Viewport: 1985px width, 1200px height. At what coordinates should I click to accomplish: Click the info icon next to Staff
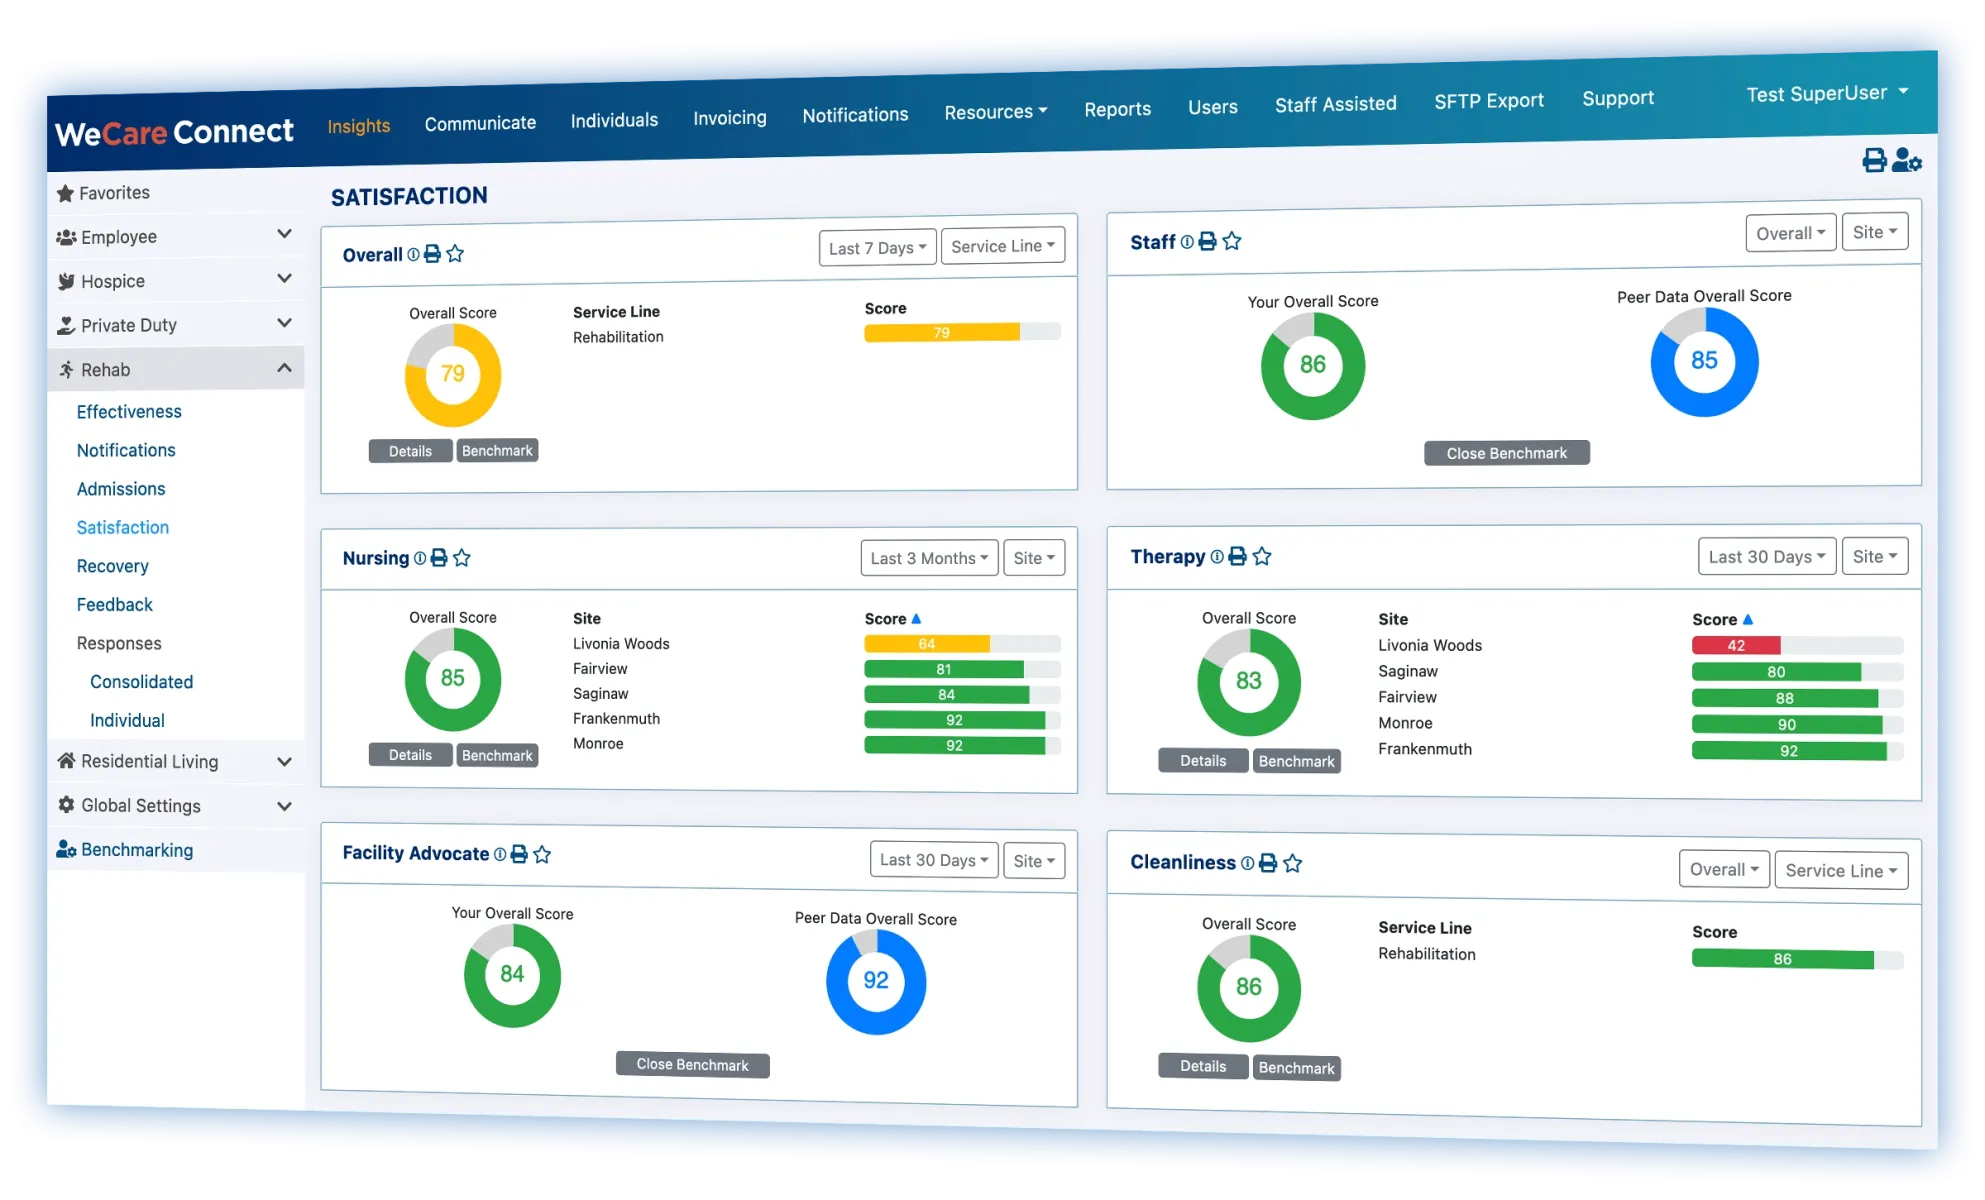pyautogui.click(x=1187, y=242)
